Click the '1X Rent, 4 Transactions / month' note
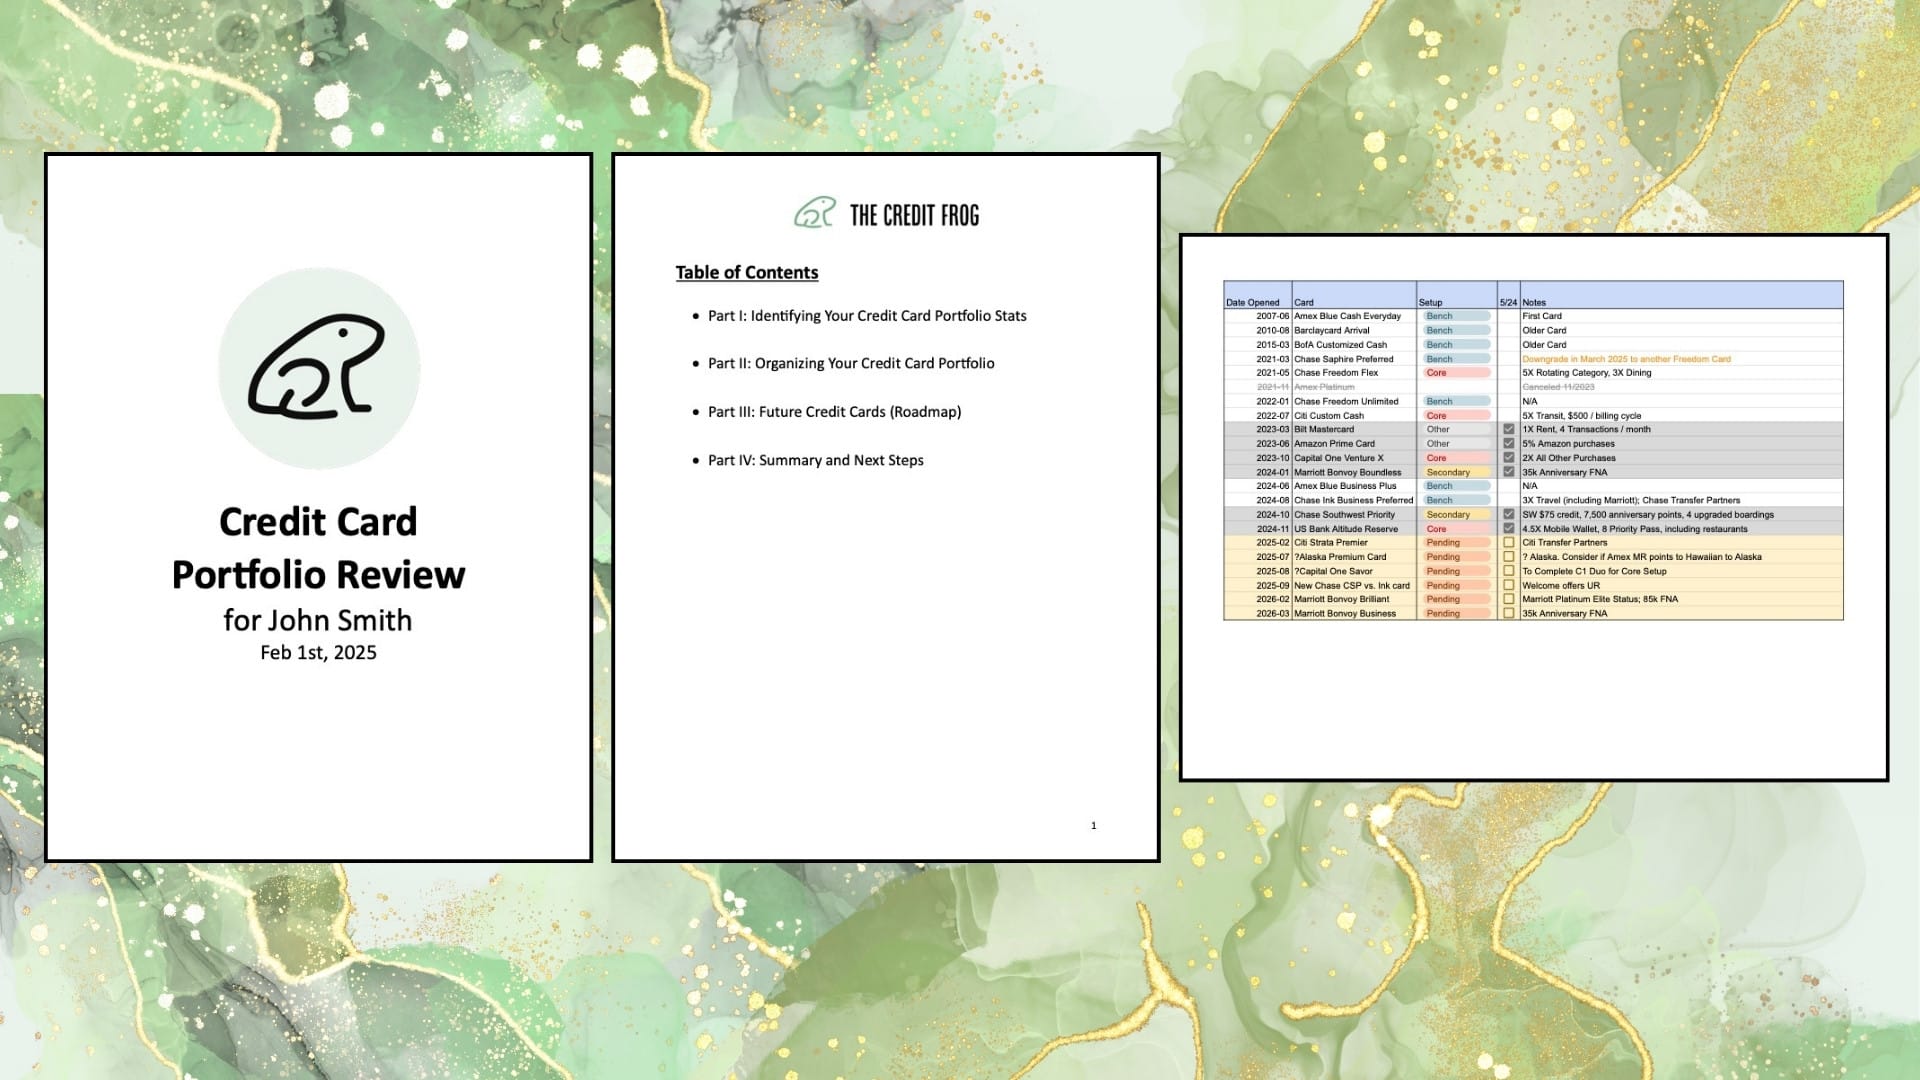Image resolution: width=1920 pixels, height=1080 pixels. 1587,429
